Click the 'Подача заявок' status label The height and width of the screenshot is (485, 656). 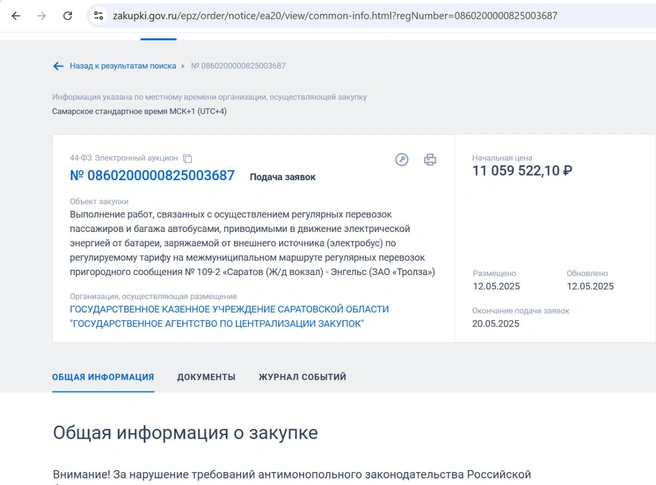coord(283,177)
